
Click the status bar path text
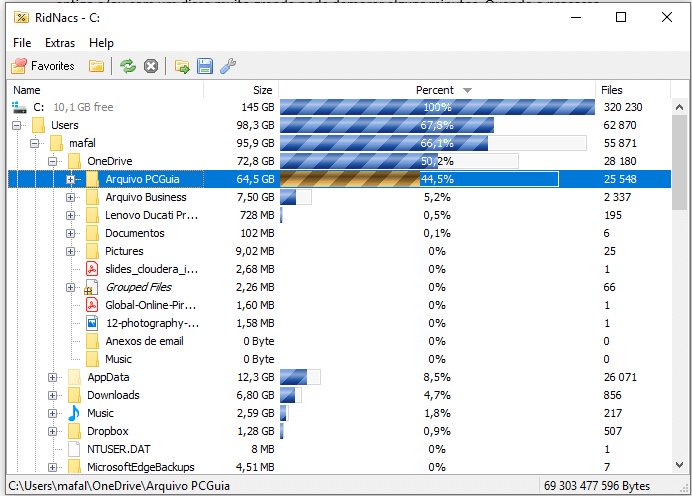[119, 486]
